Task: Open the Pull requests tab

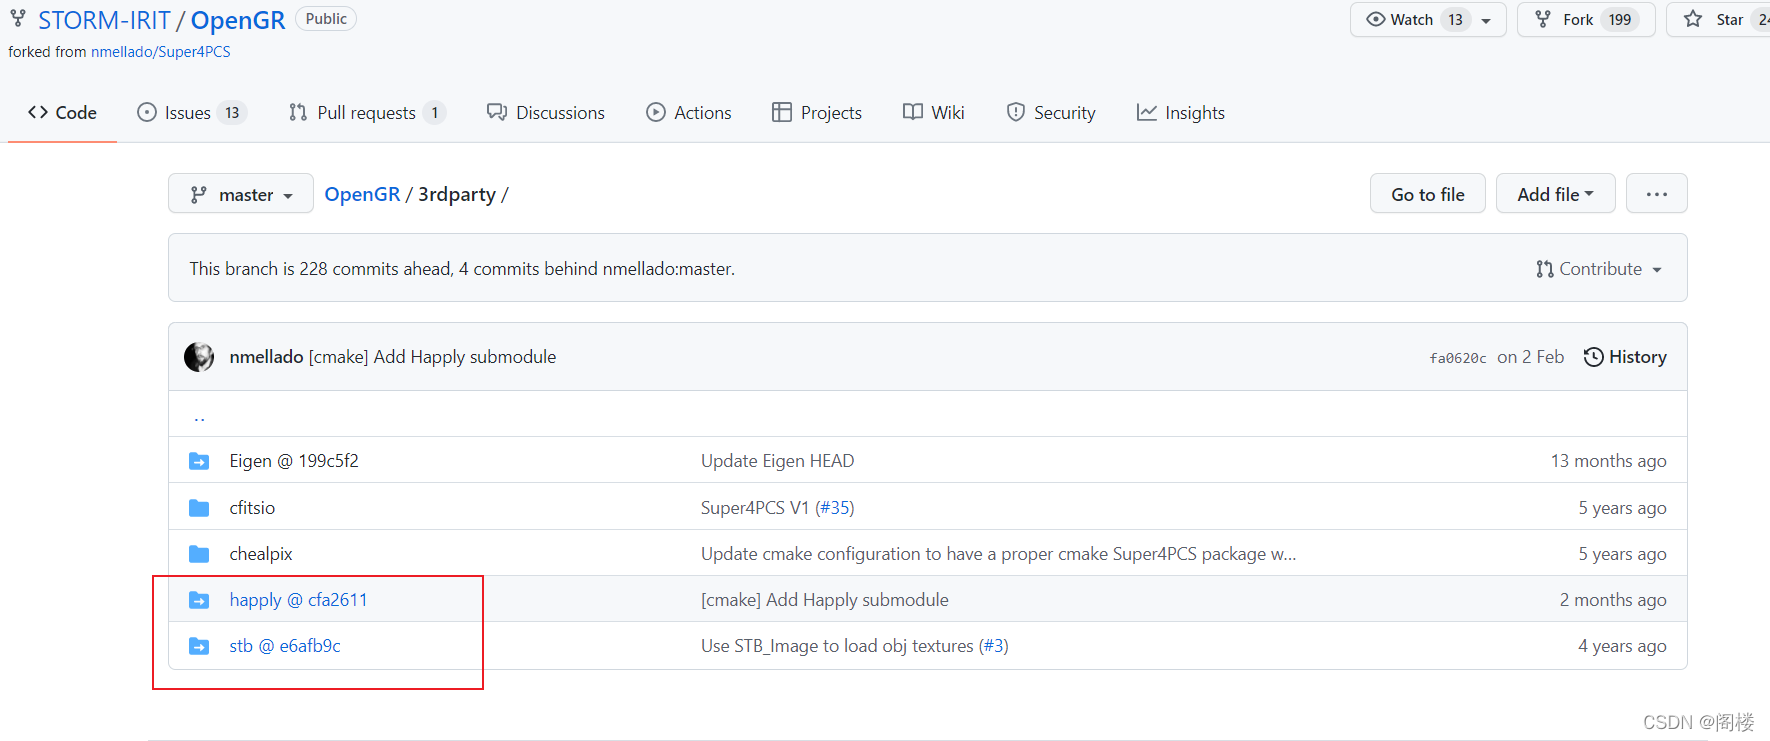Action: (366, 113)
